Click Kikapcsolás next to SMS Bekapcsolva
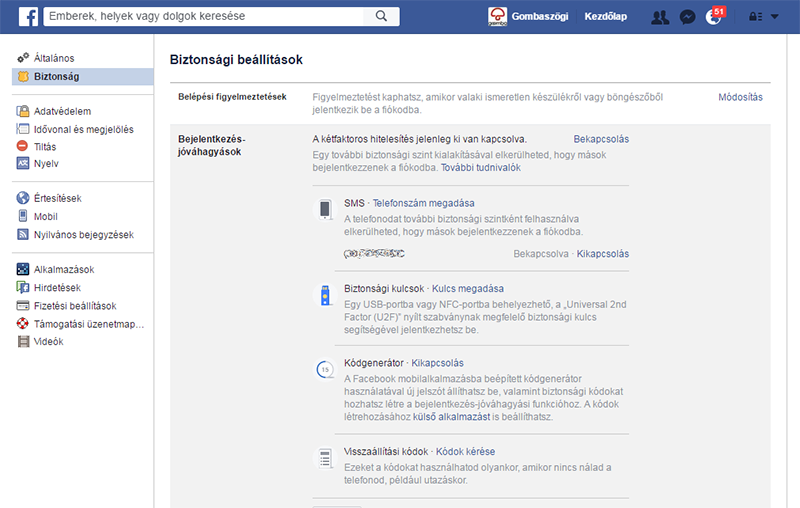The width and height of the screenshot is (800, 508). pos(603,253)
